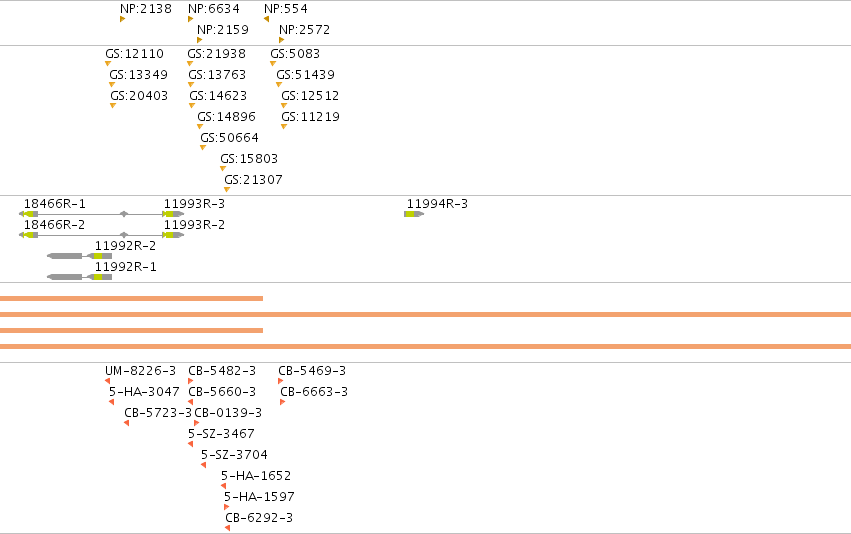The image size is (851, 534).
Task: Select the GS:15803 feature label
Action: (249, 159)
